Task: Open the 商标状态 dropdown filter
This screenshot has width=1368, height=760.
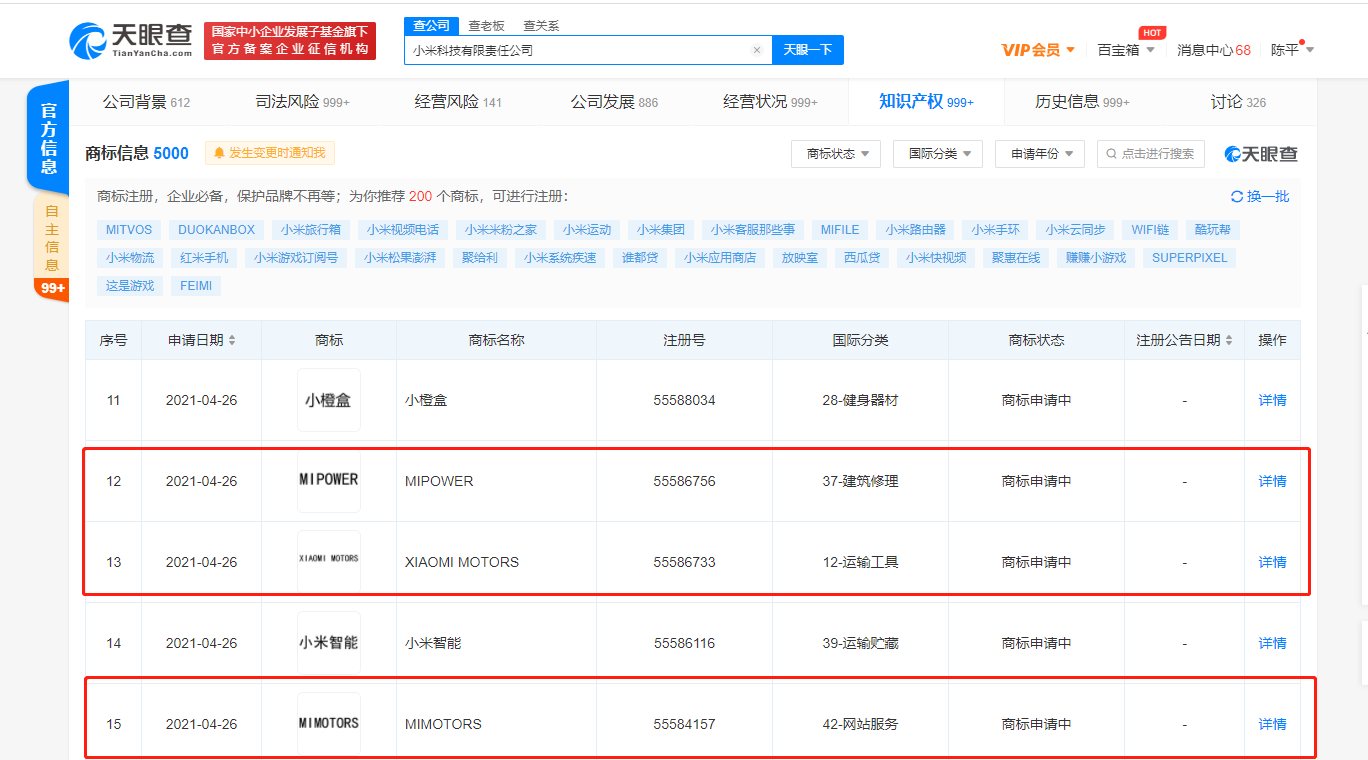Action: tap(835, 154)
